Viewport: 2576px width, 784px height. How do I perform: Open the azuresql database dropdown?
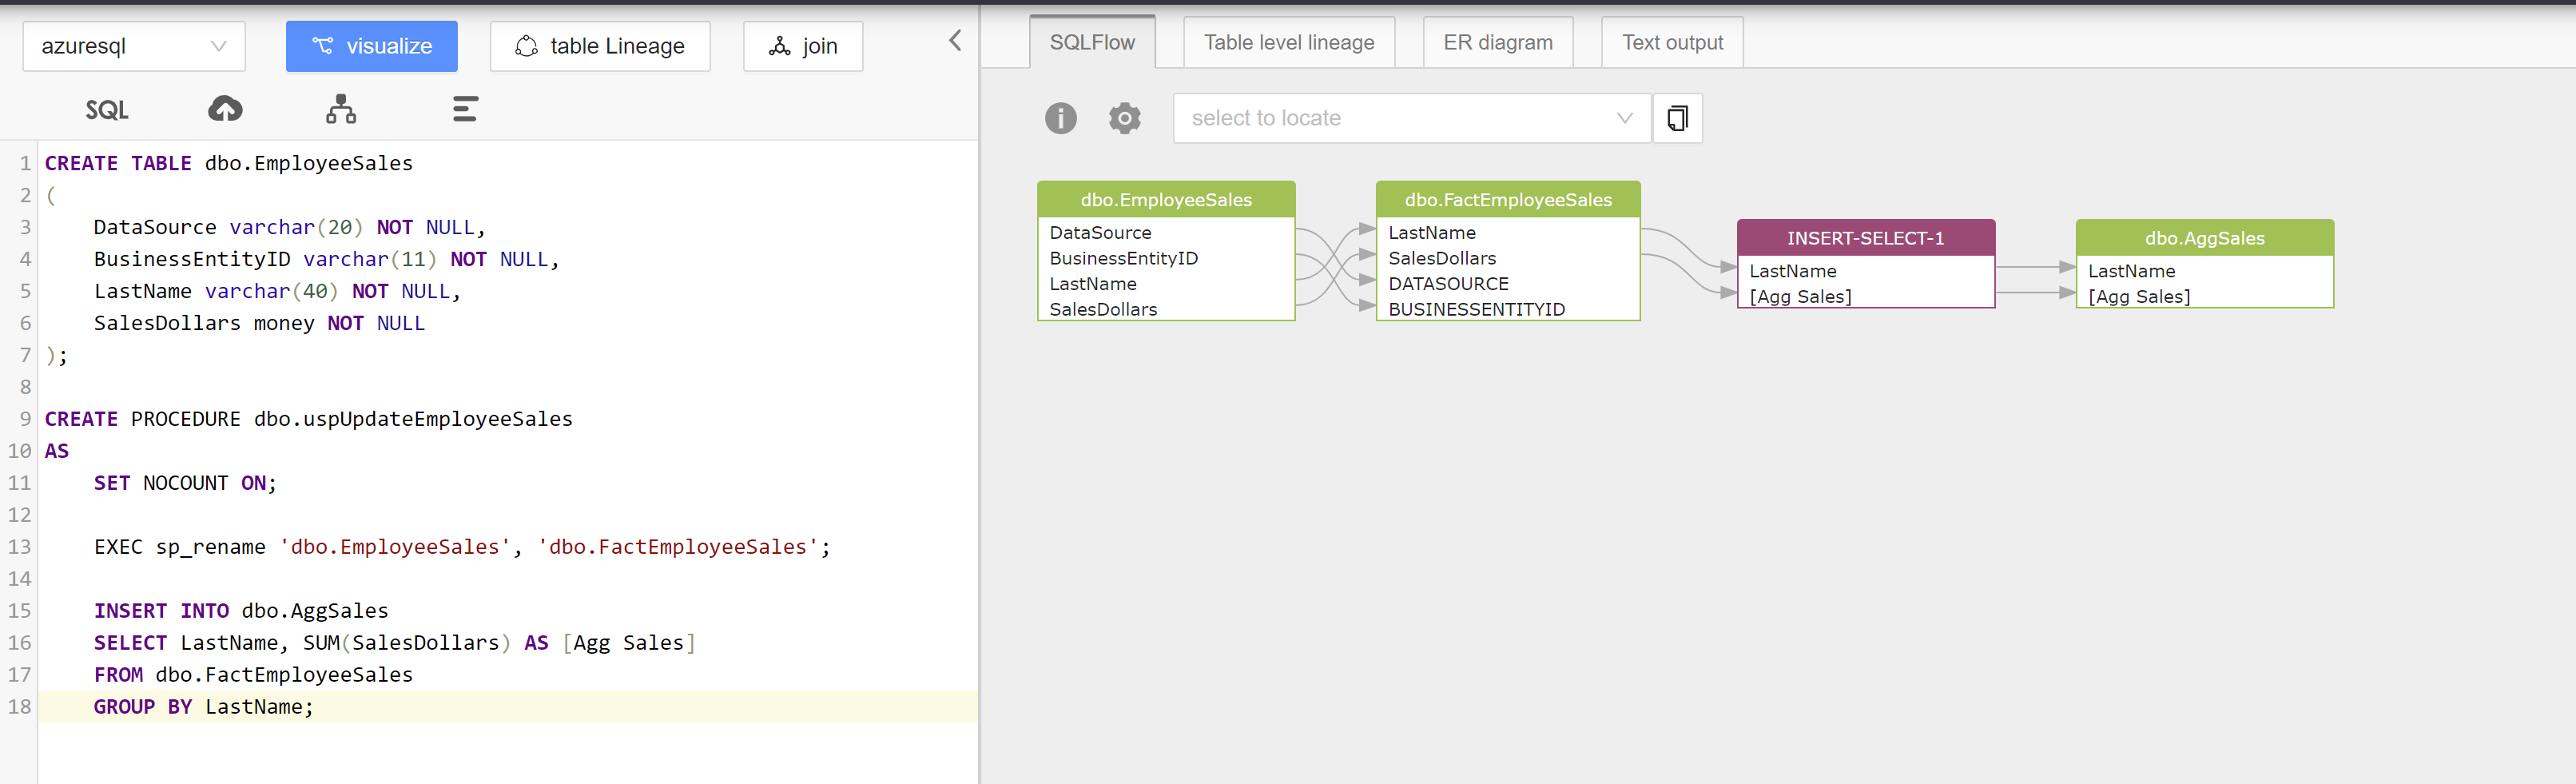134,46
